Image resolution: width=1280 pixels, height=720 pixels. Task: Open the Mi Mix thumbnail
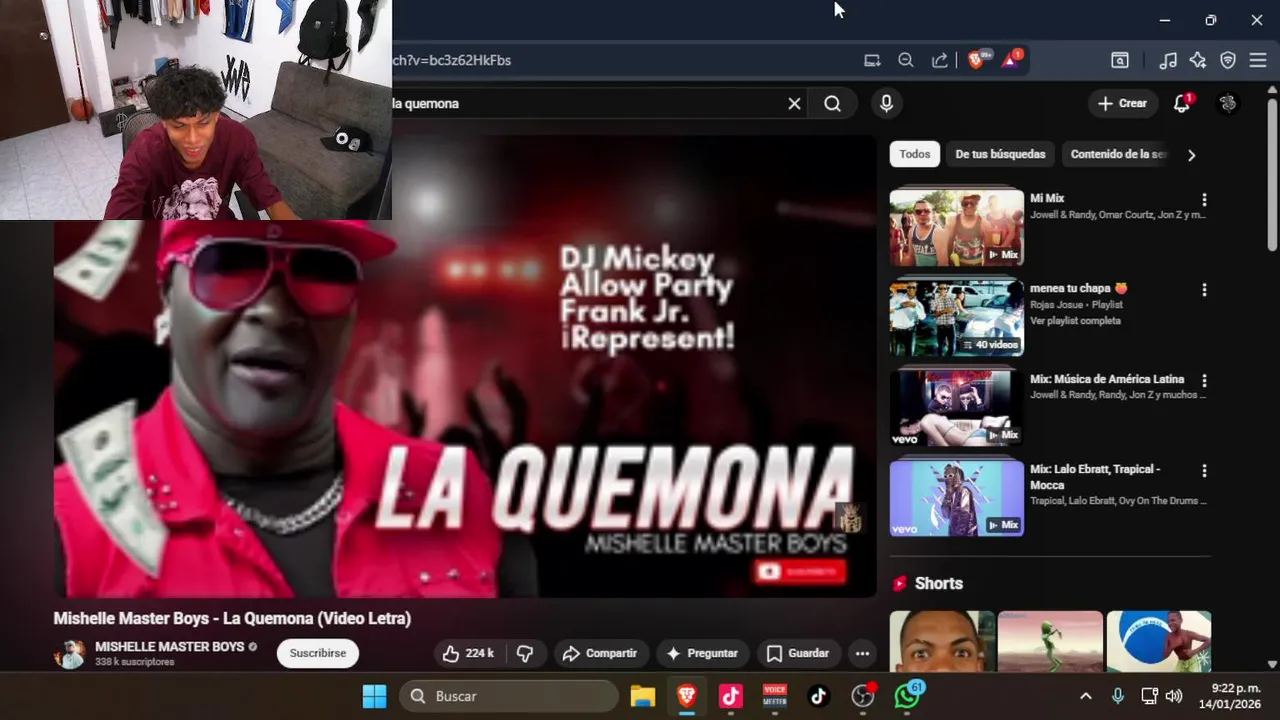pyautogui.click(x=957, y=227)
